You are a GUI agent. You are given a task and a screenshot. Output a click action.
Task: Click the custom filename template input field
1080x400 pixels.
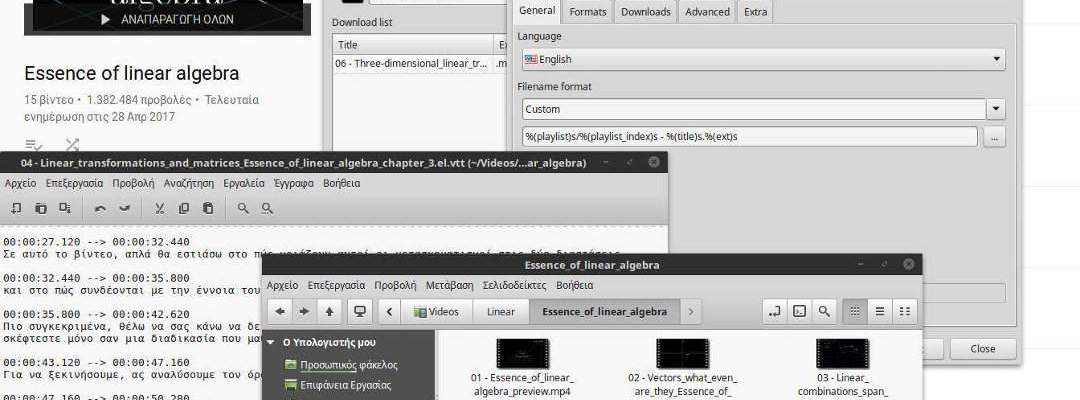[750, 137]
